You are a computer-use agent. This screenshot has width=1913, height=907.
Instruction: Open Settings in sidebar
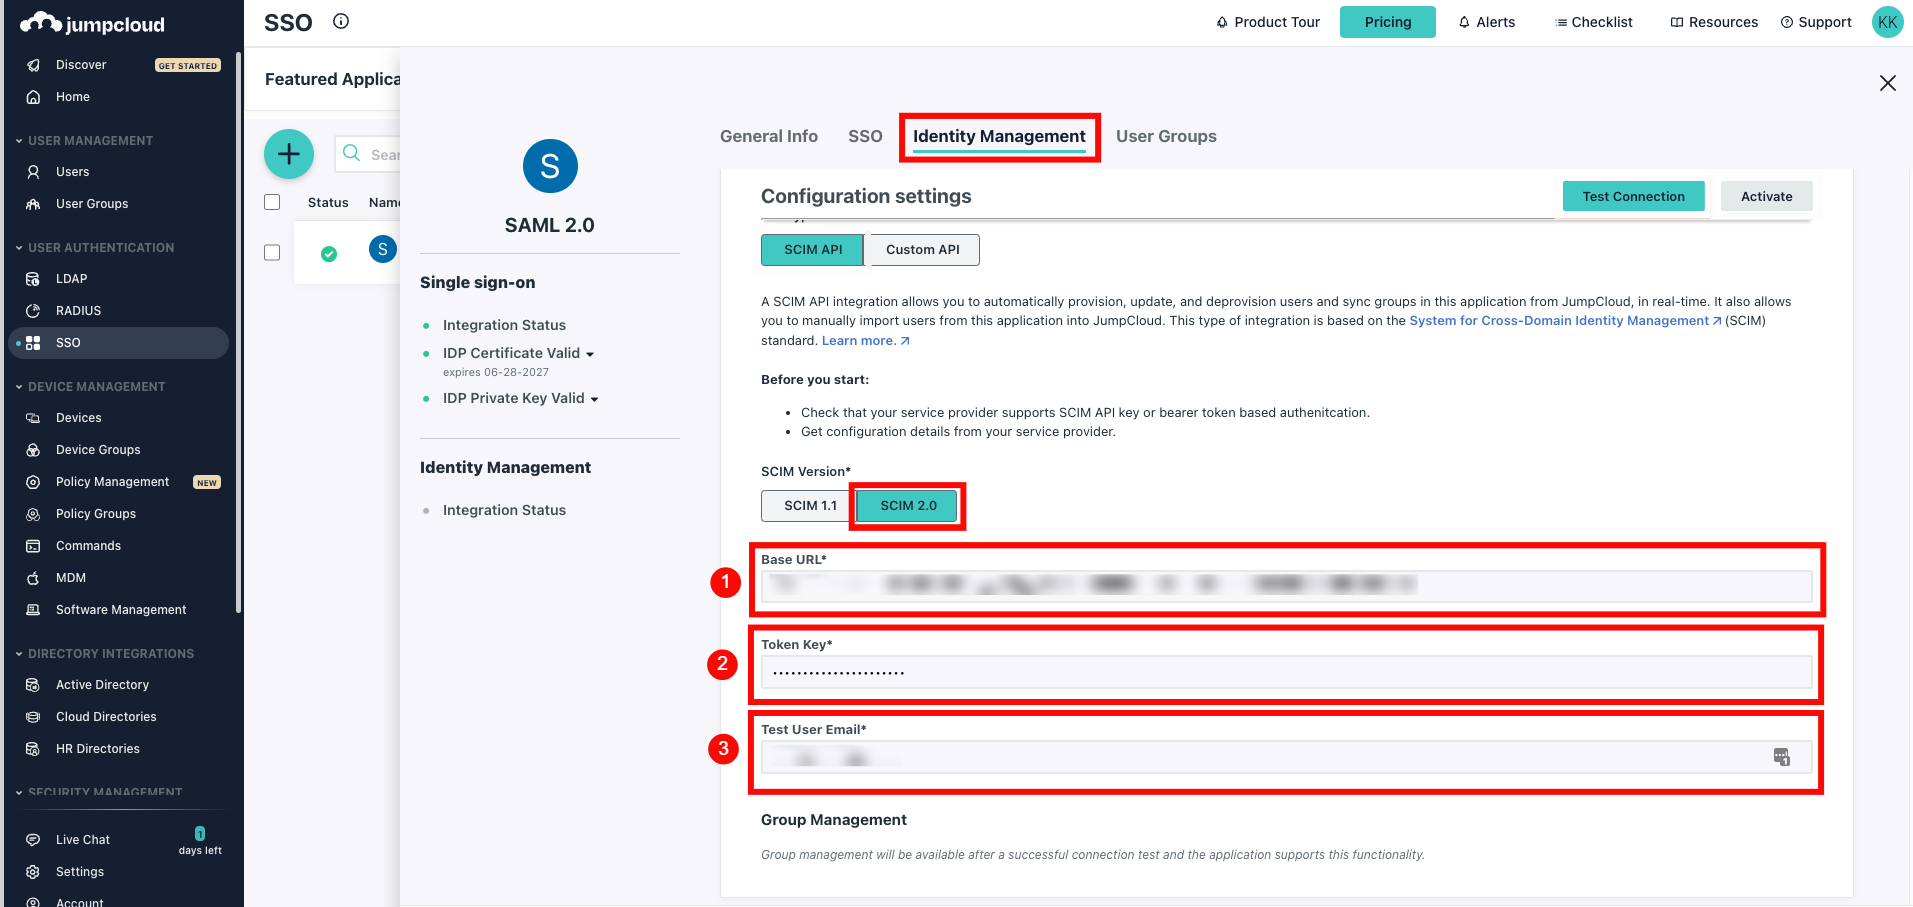click(x=80, y=872)
